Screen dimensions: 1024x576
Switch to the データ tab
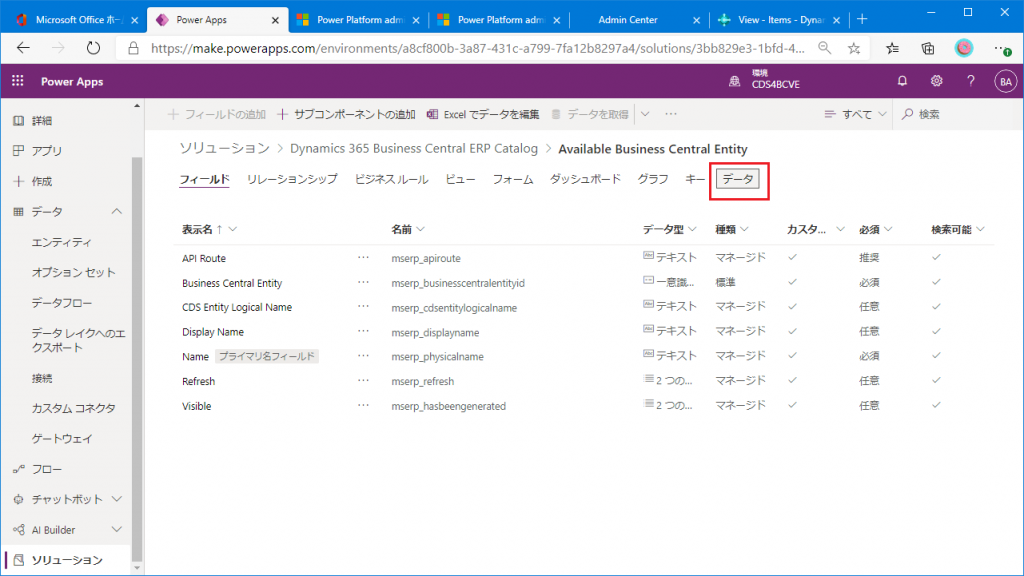point(738,179)
